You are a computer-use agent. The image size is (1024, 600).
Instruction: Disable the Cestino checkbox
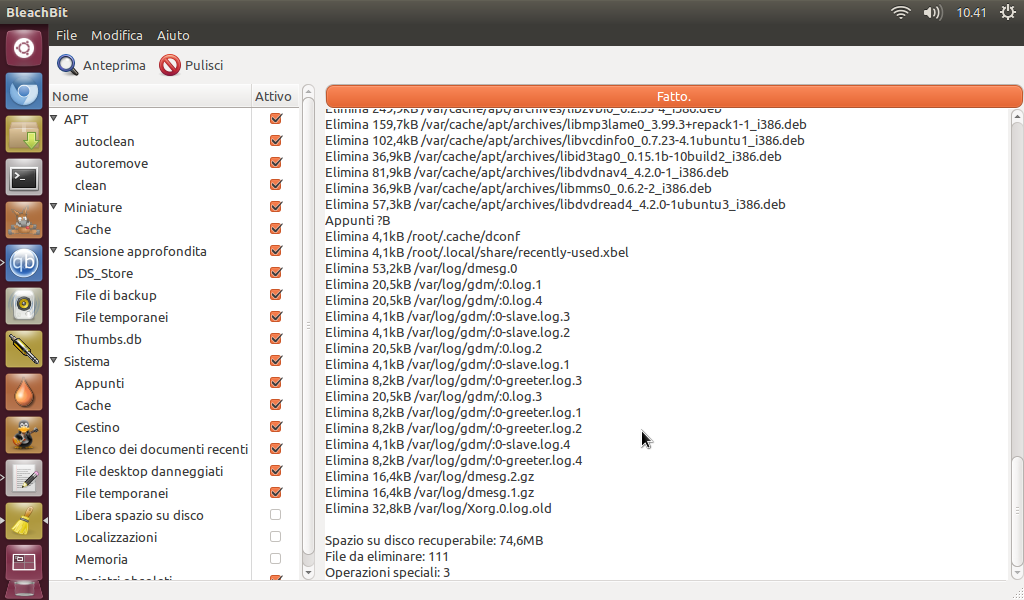pos(276,427)
